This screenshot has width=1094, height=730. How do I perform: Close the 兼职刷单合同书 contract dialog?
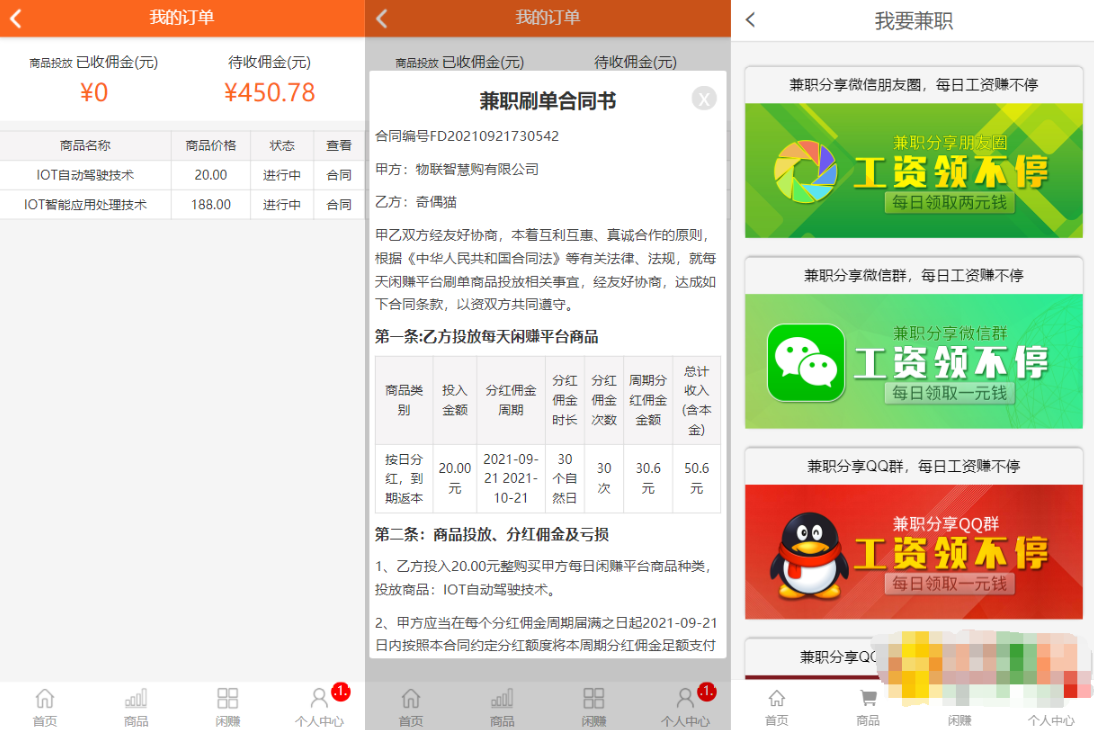pos(704,98)
